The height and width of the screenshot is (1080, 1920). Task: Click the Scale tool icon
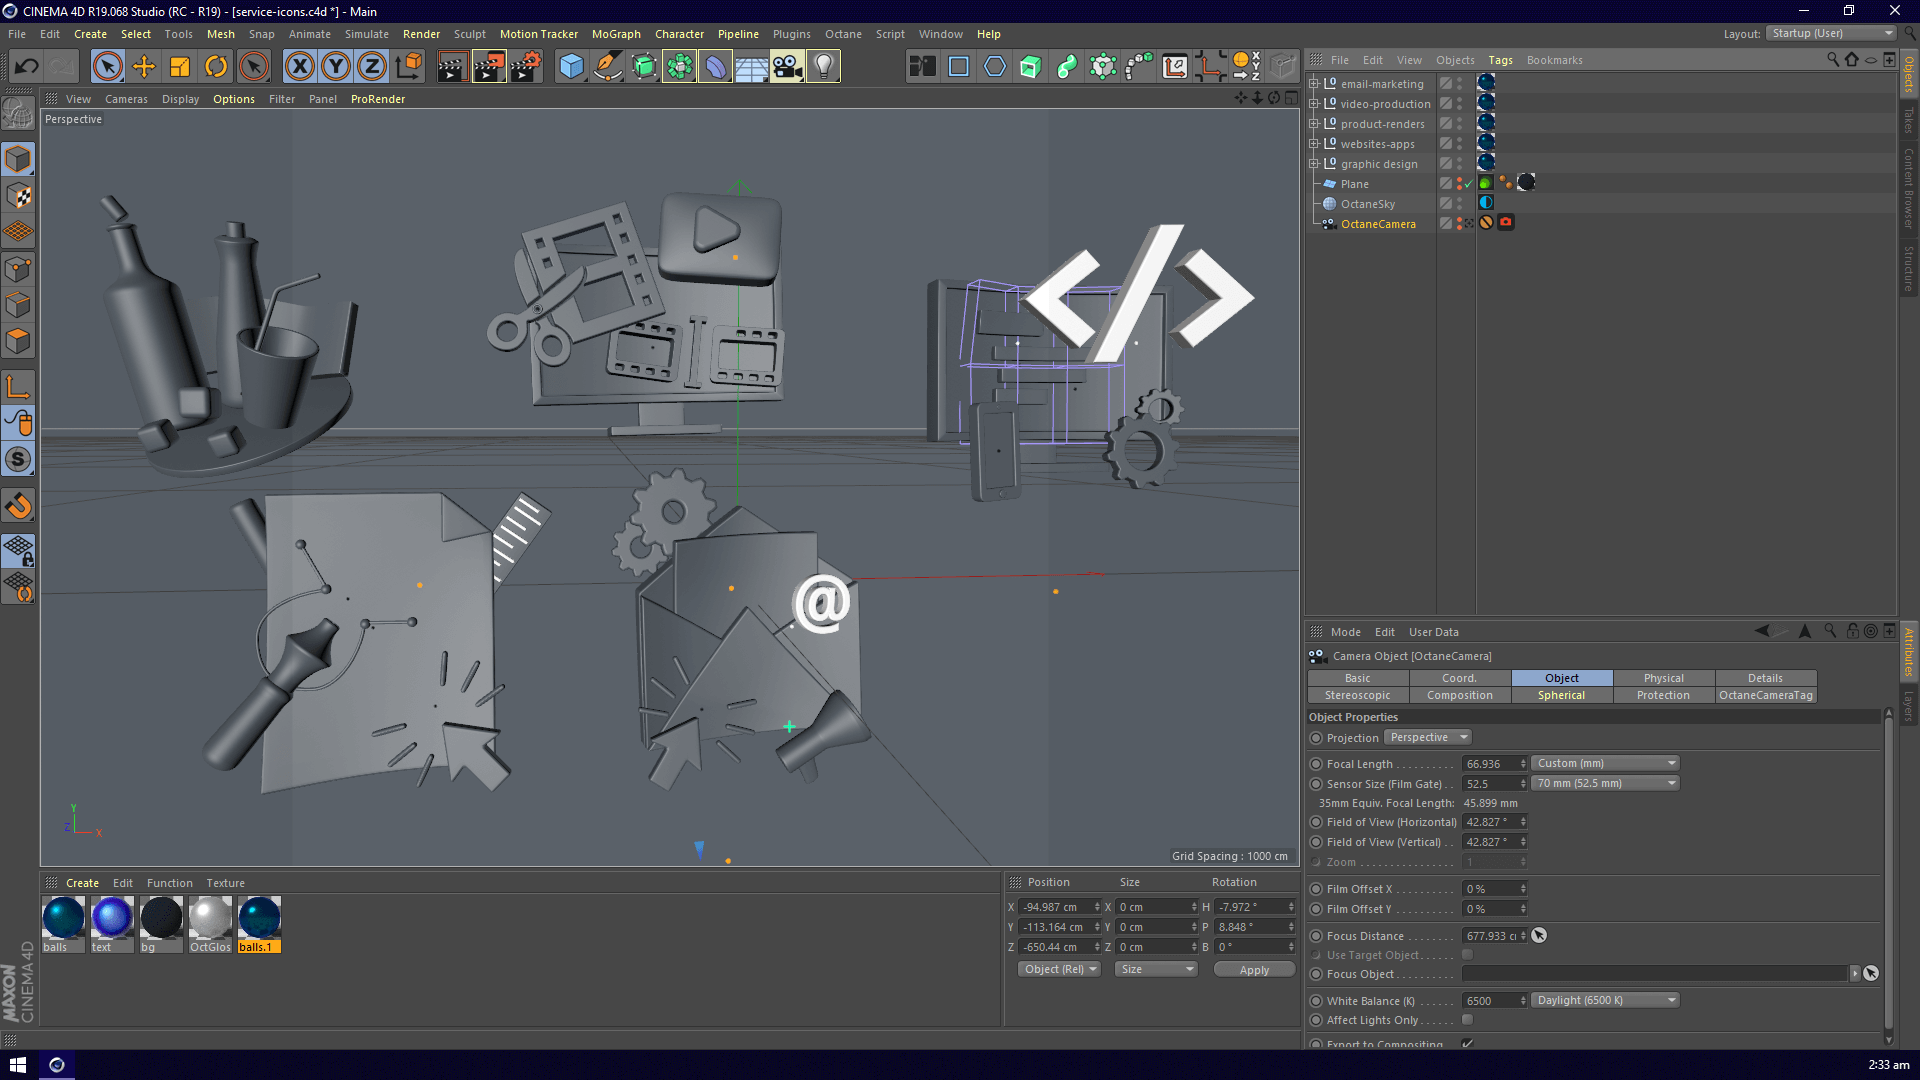click(180, 67)
